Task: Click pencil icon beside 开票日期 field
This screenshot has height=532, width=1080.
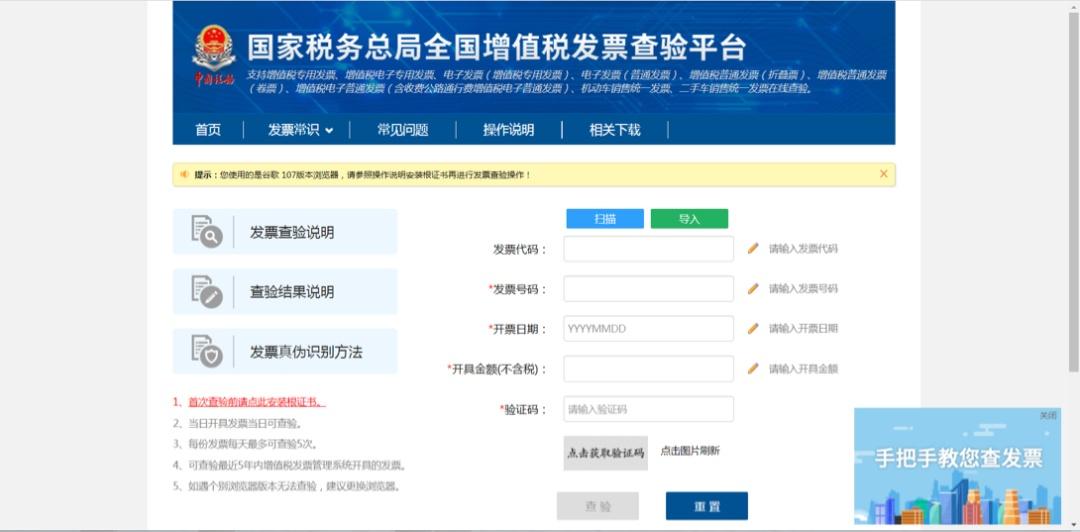Action: click(753, 328)
